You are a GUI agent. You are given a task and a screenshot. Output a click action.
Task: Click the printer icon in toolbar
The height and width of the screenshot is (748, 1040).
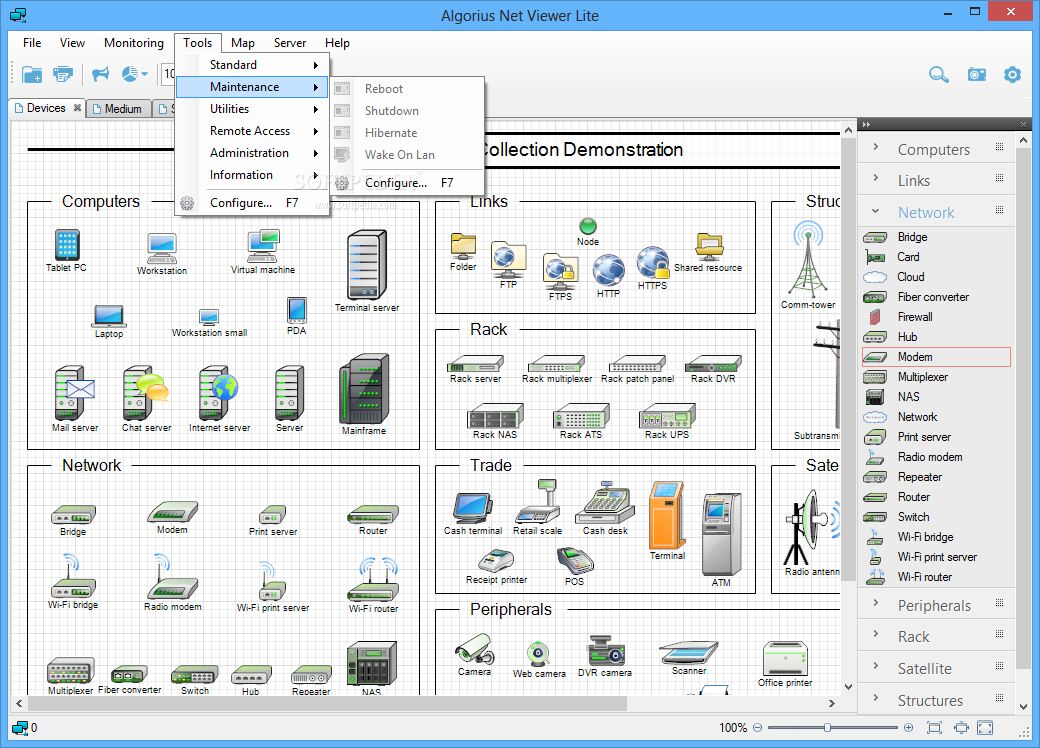point(63,74)
